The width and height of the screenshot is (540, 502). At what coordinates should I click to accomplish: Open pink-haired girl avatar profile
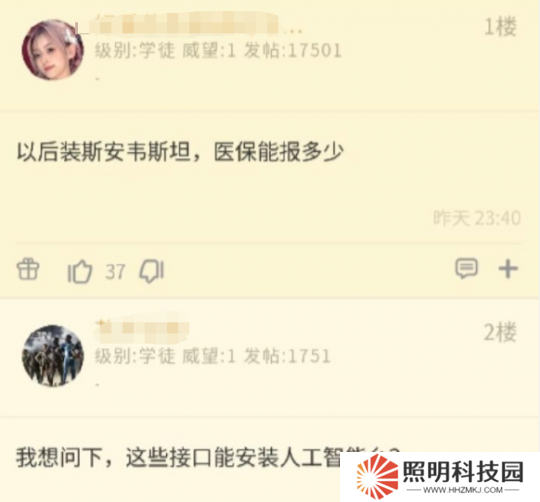(x=53, y=50)
